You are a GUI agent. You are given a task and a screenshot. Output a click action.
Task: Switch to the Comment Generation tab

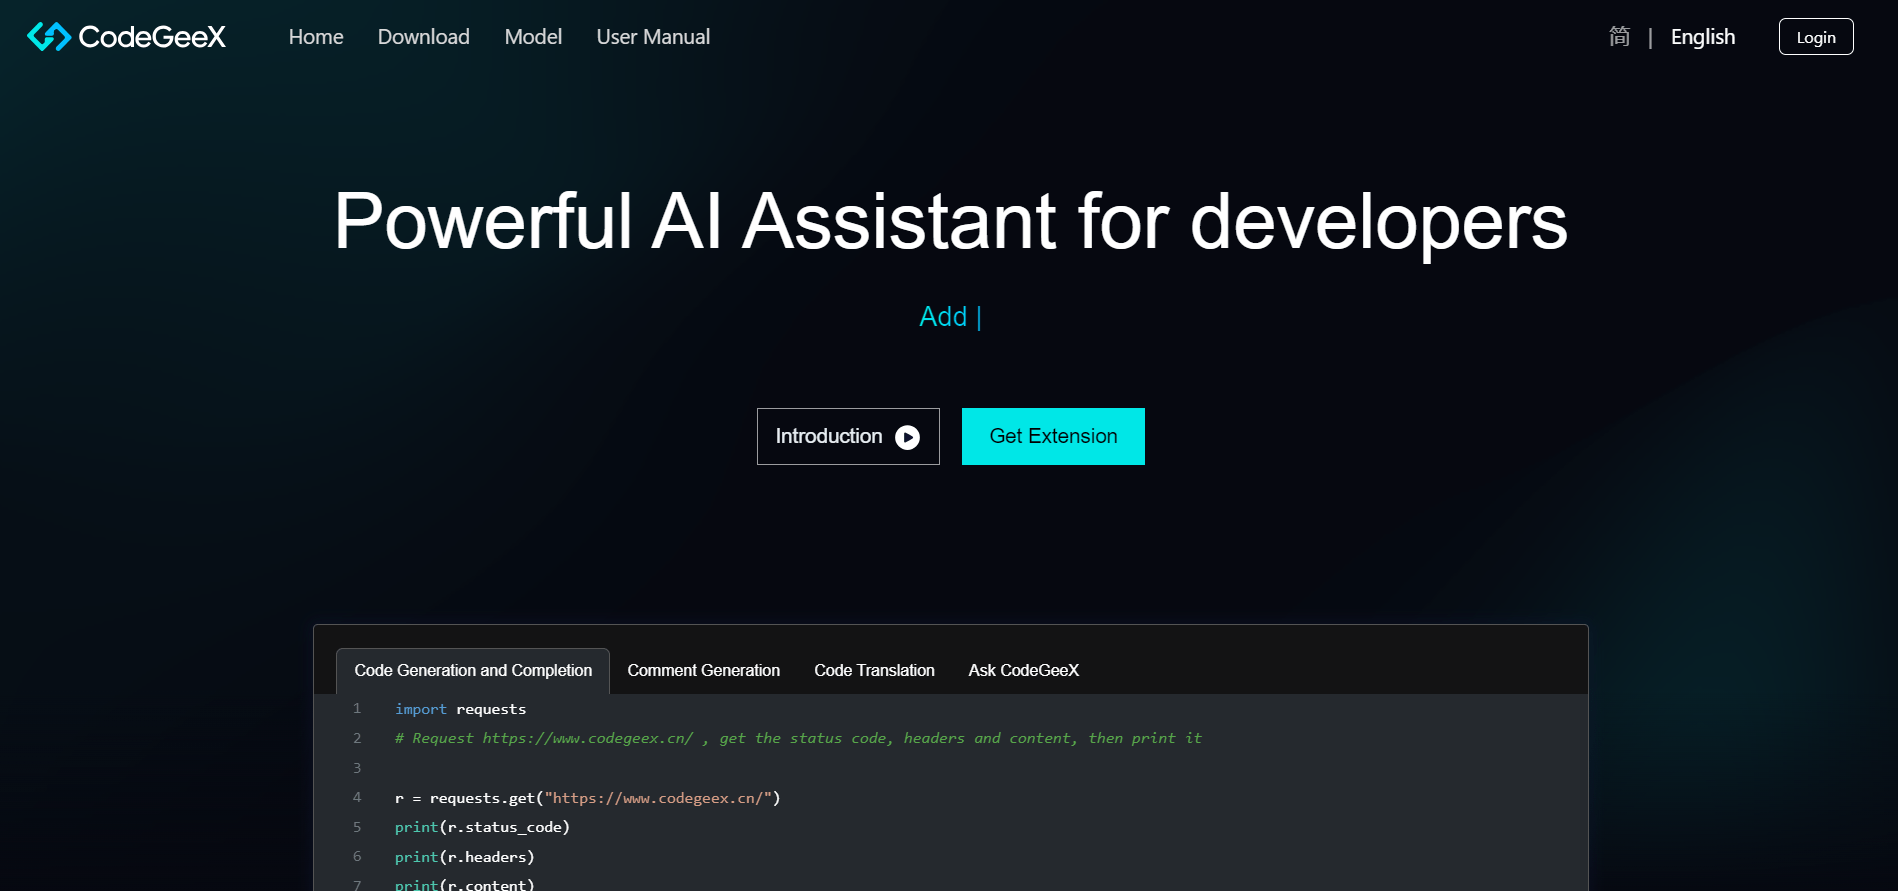[704, 671]
